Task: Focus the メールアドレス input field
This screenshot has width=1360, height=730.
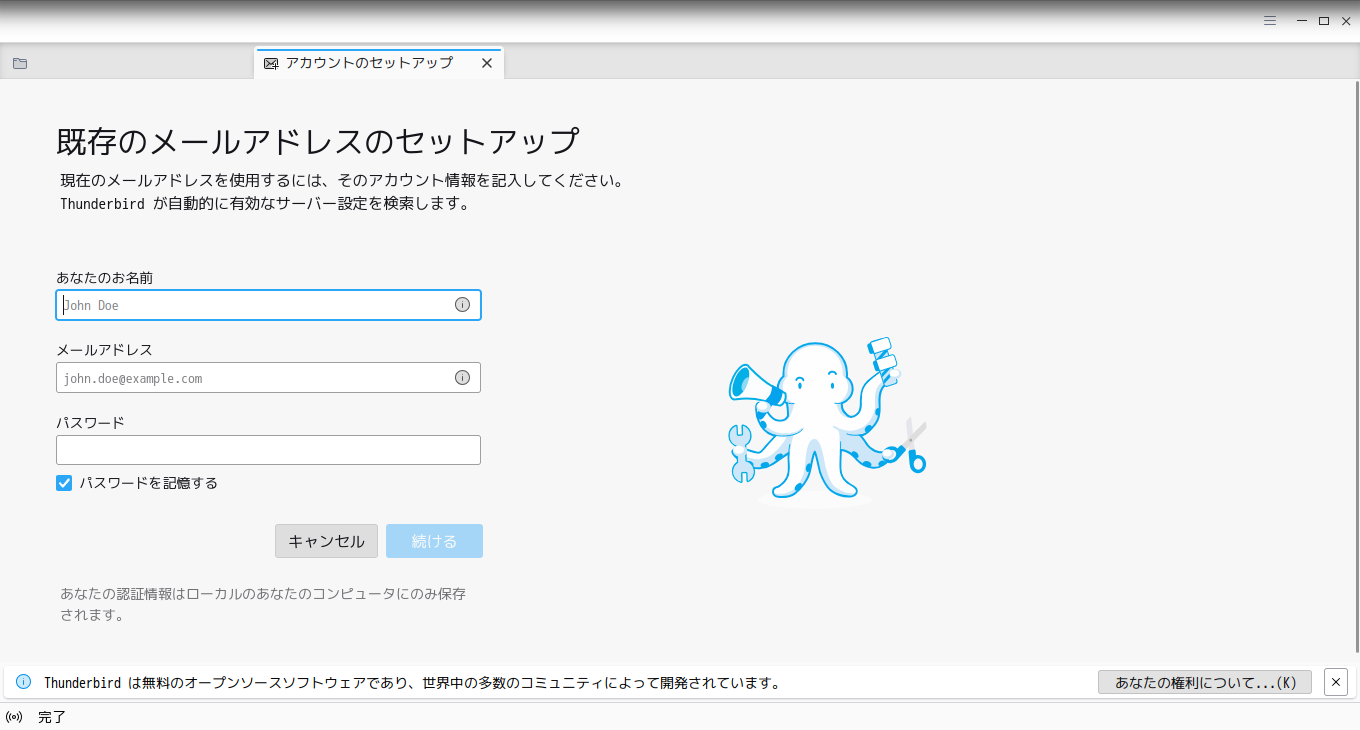Action: tap(268, 378)
